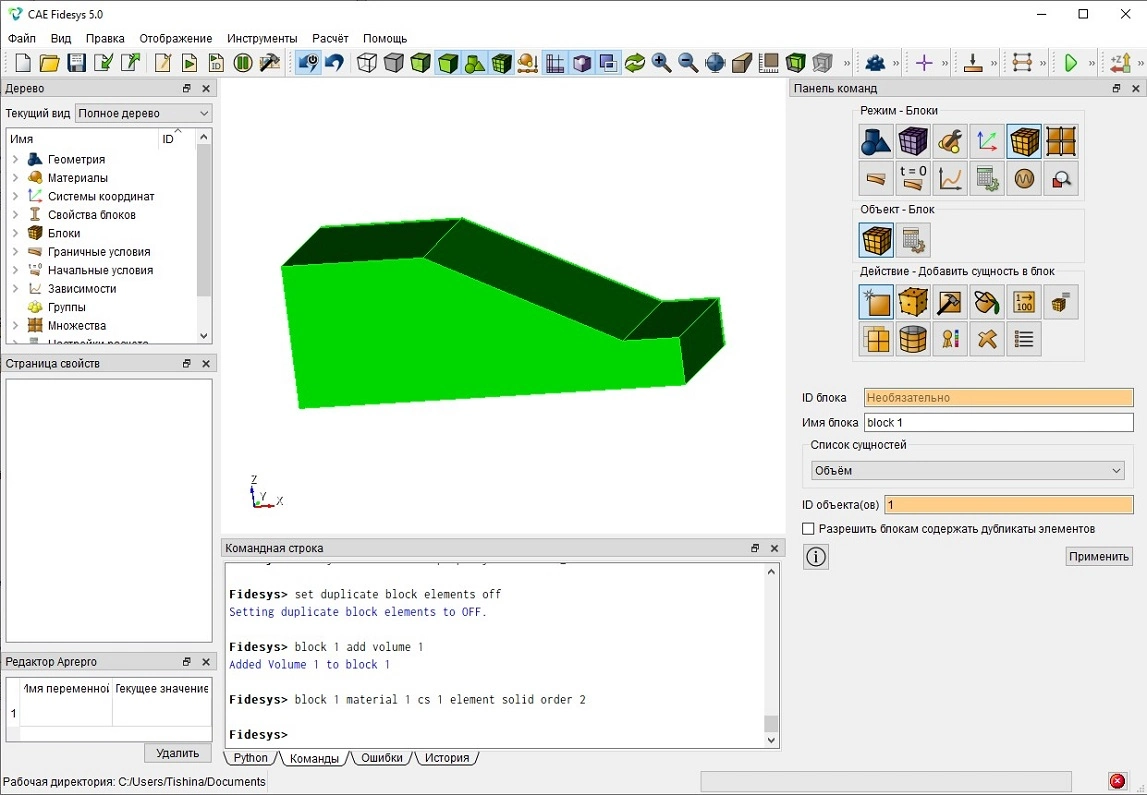Click the delete X action icon
This screenshot has width=1147, height=795.
pyautogui.click(x=987, y=339)
